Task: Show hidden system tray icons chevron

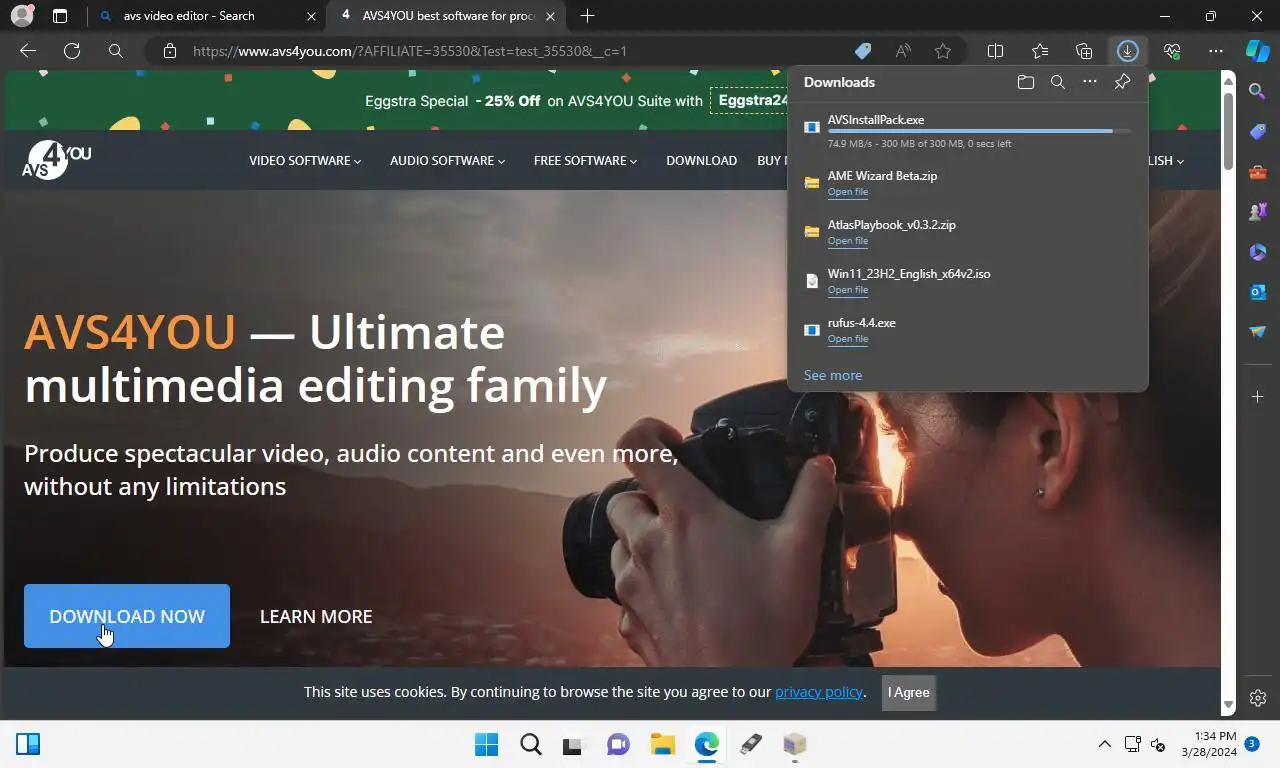Action: 1105,744
